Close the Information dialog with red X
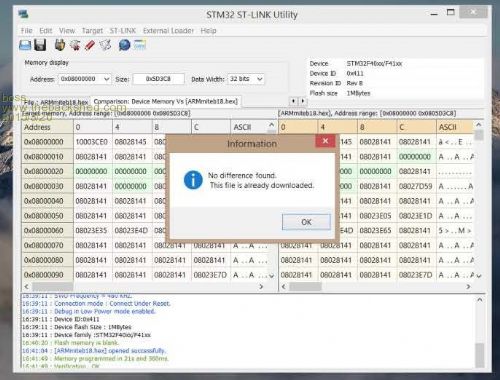This screenshot has height=380, width=500. pos(325,141)
